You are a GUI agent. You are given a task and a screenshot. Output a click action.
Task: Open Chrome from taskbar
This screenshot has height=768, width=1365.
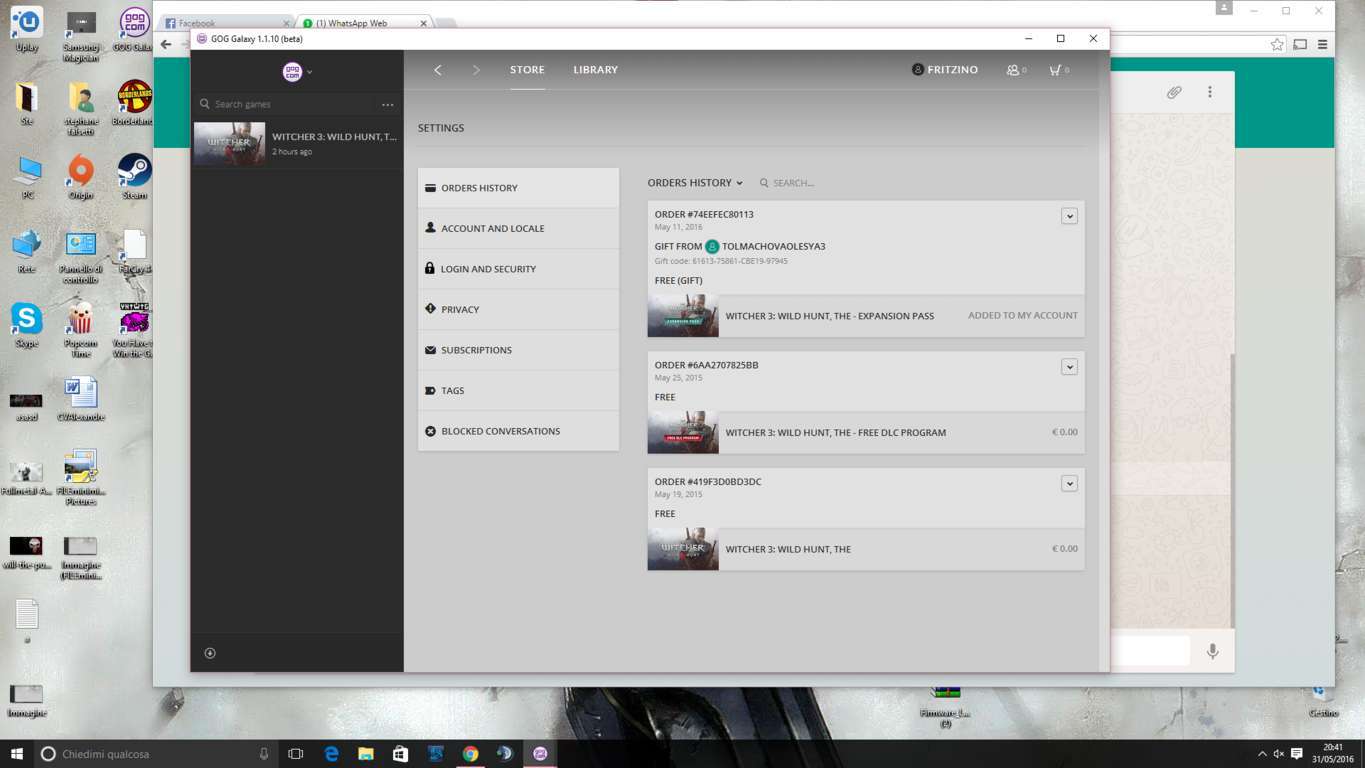tap(470, 754)
